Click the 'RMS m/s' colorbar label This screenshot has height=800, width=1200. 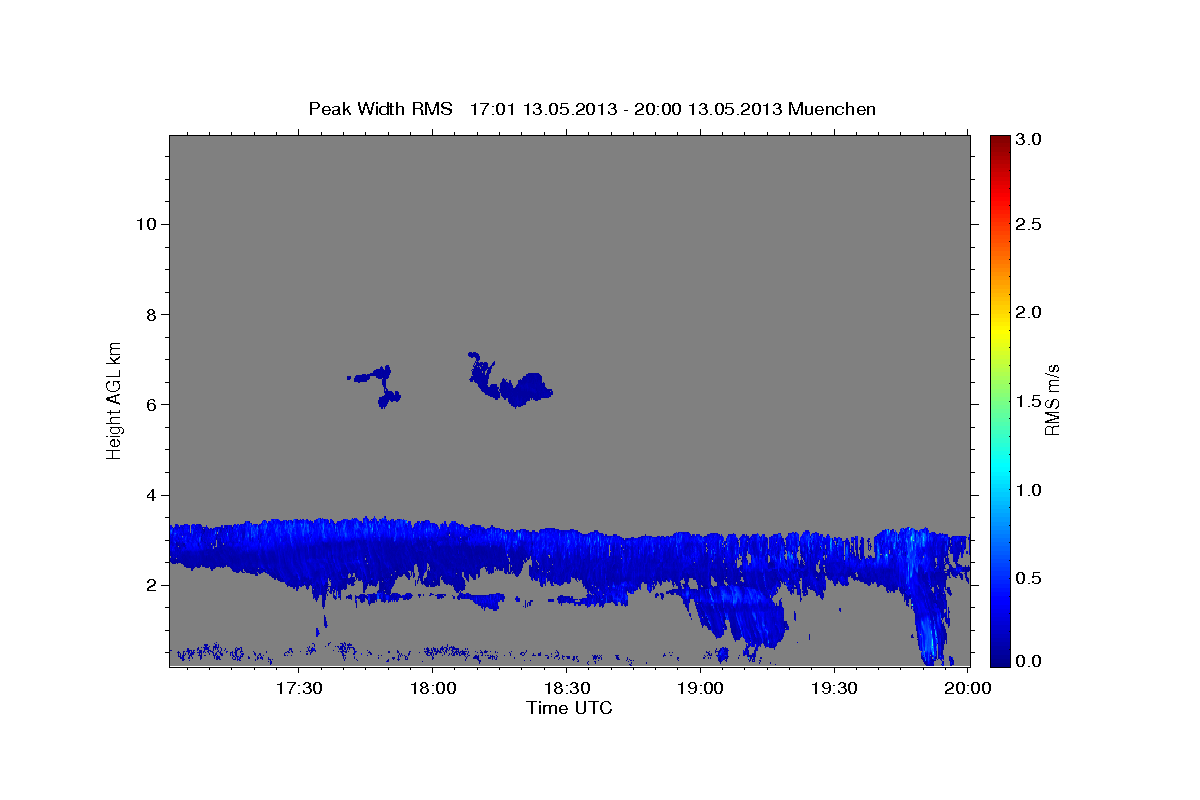[x=1051, y=401]
